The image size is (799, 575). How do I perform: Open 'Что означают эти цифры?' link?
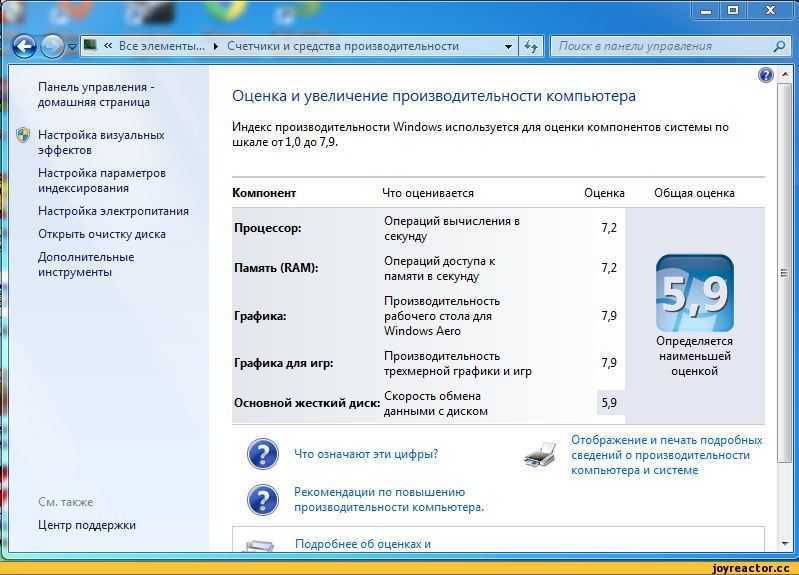coord(366,454)
